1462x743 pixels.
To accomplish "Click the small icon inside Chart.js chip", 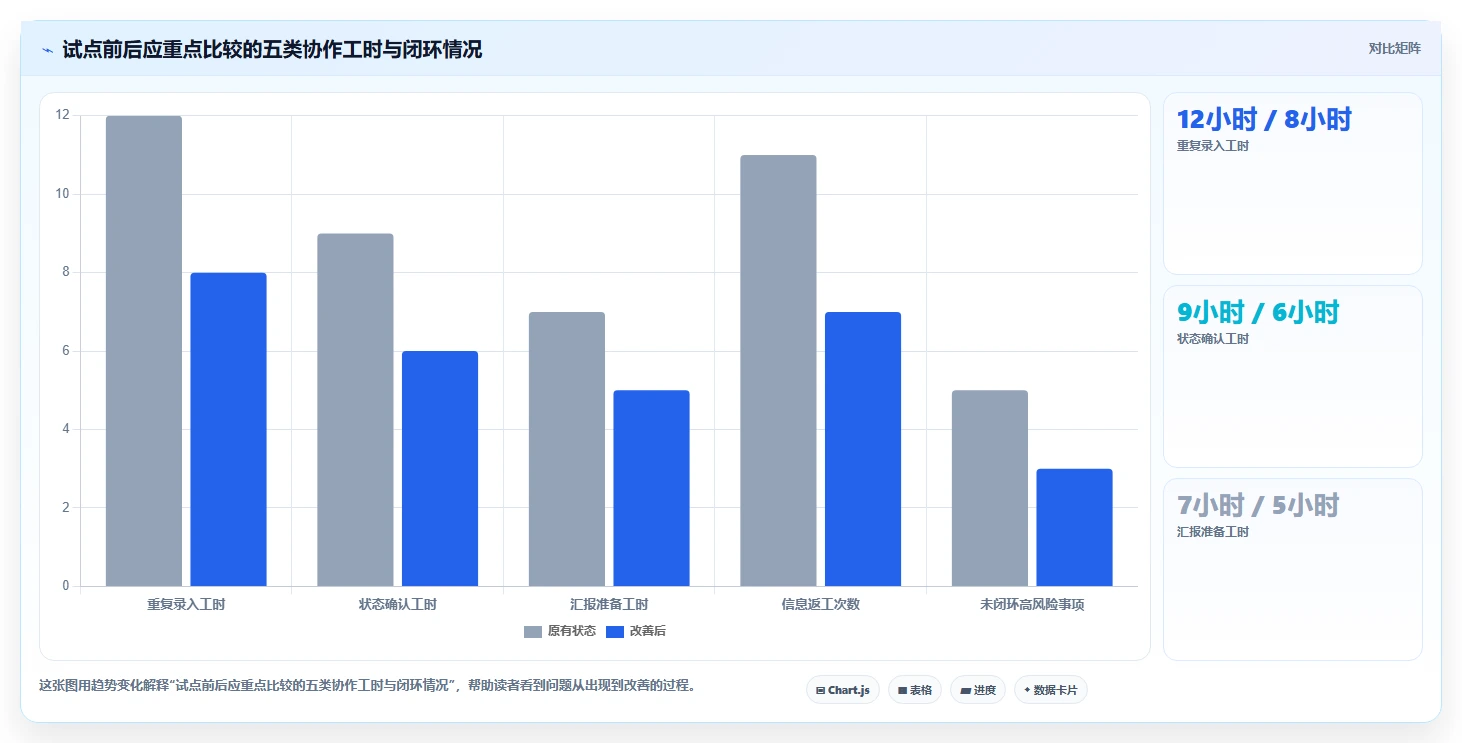I will click(820, 690).
